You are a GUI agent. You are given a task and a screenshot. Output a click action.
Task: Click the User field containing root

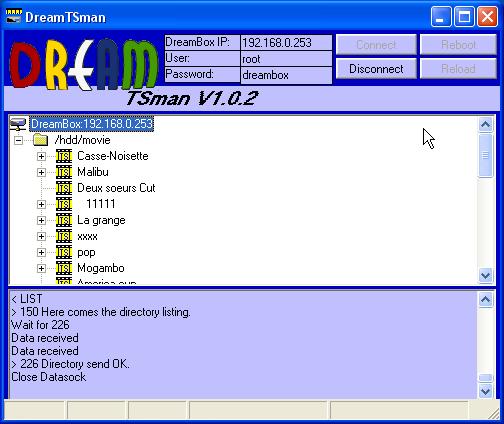click(286, 59)
